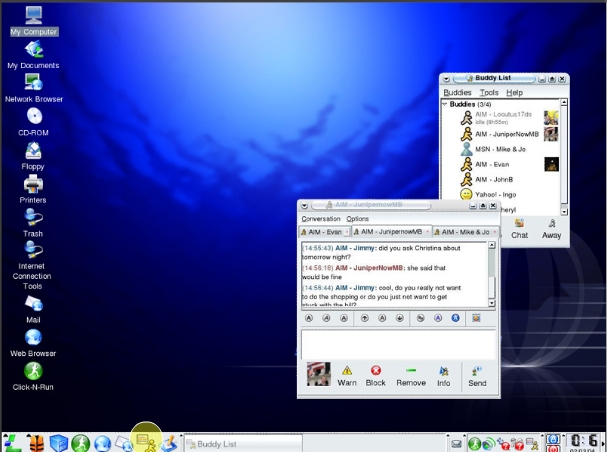This screenshot has width=607, height=452.
Task: Click the font face selection icon
Action: tap(420, 318)
